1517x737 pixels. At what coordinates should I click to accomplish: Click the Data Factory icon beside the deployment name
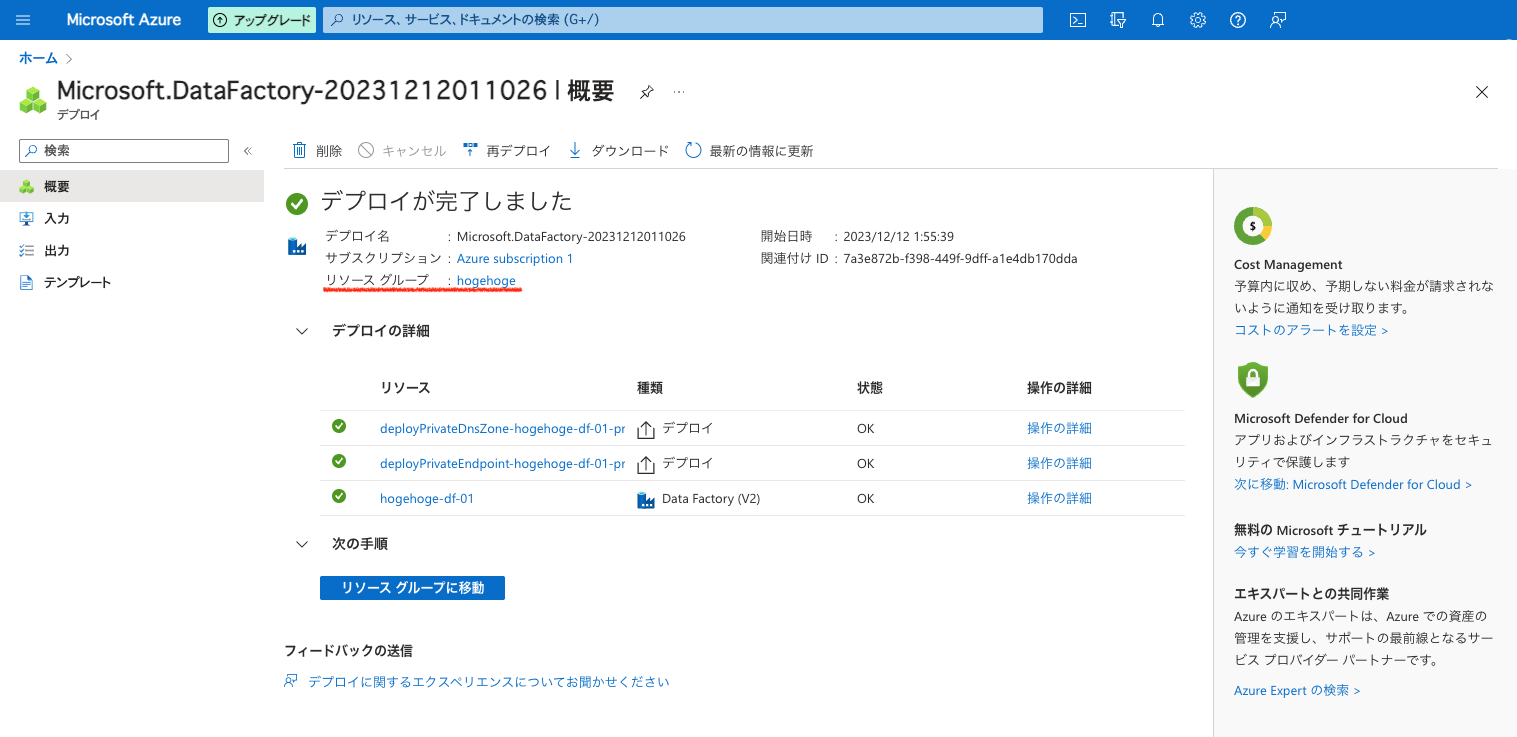click(297, 246)
